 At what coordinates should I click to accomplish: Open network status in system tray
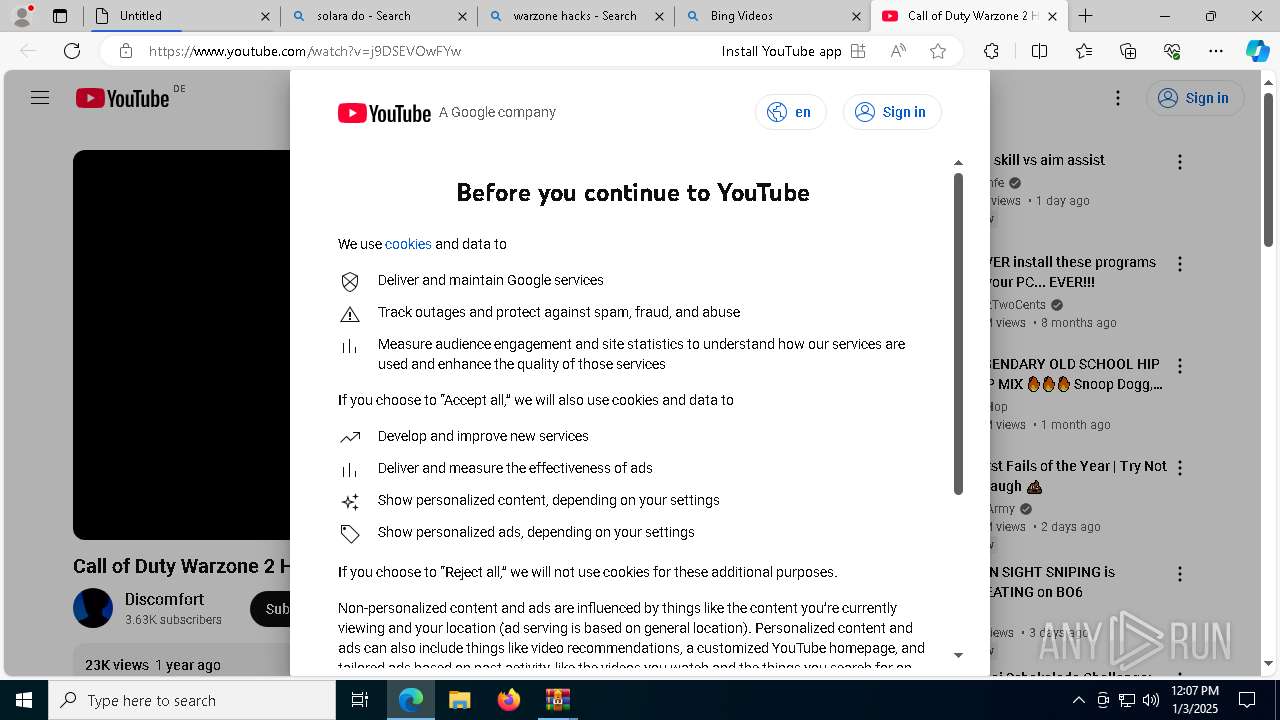coord(1126,700)
